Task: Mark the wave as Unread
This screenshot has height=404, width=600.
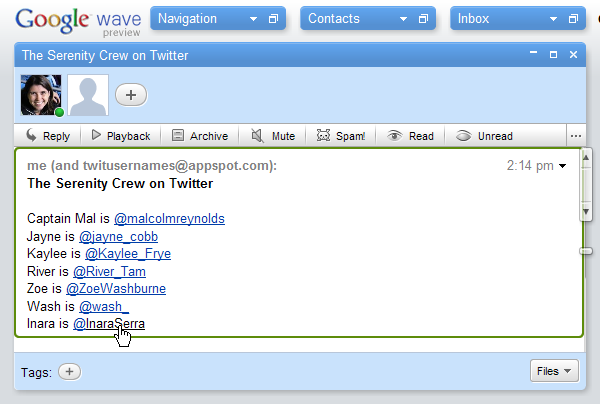Action: tap(484, 136)
